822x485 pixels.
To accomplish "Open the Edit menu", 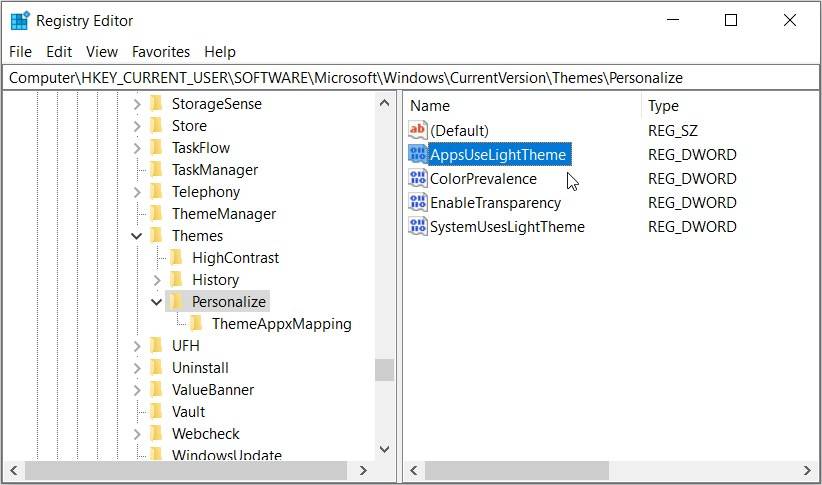I will coord(59,51).
